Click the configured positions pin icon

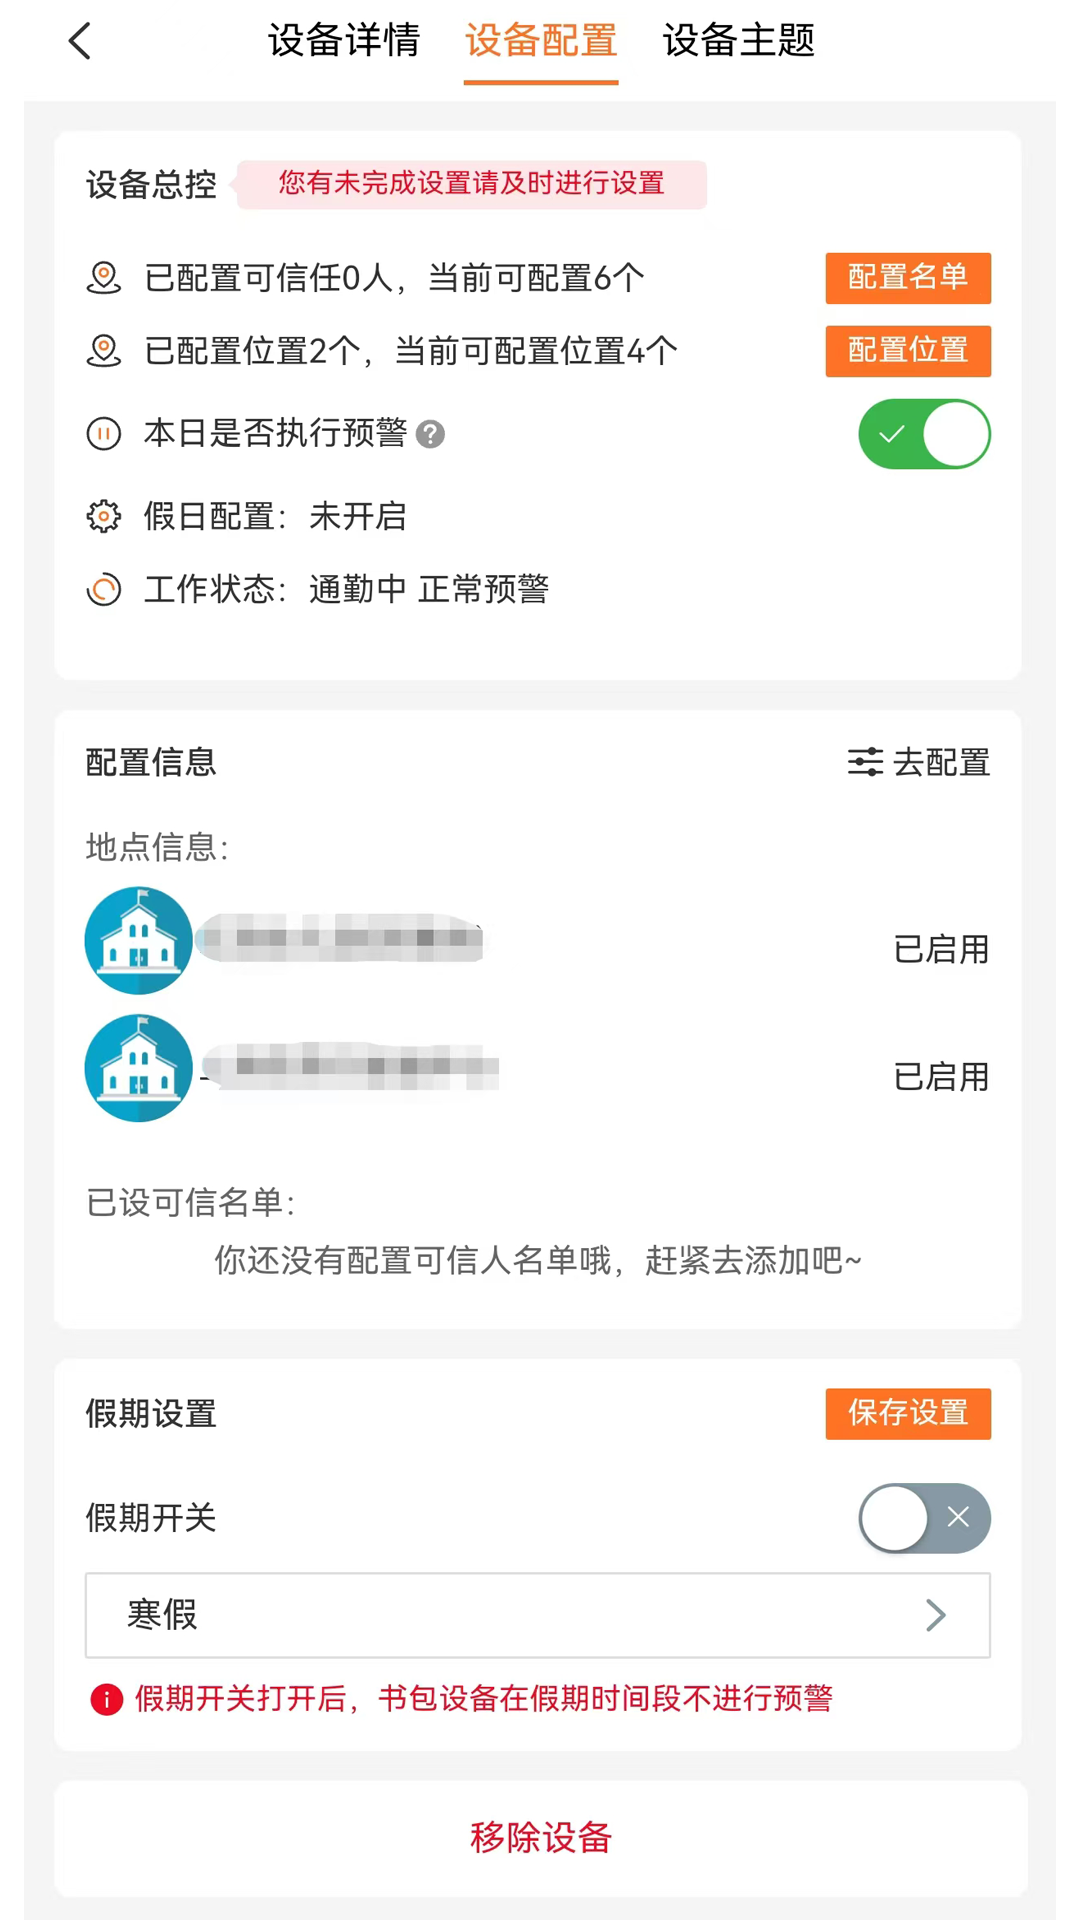104,351
